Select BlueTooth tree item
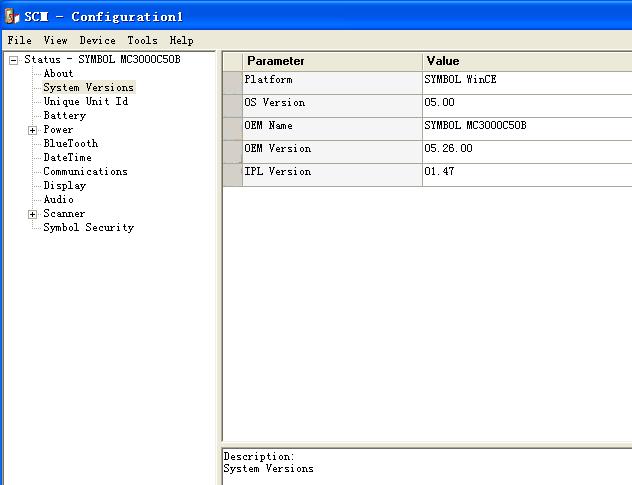 pyautogui.click(x=70, y=144)
